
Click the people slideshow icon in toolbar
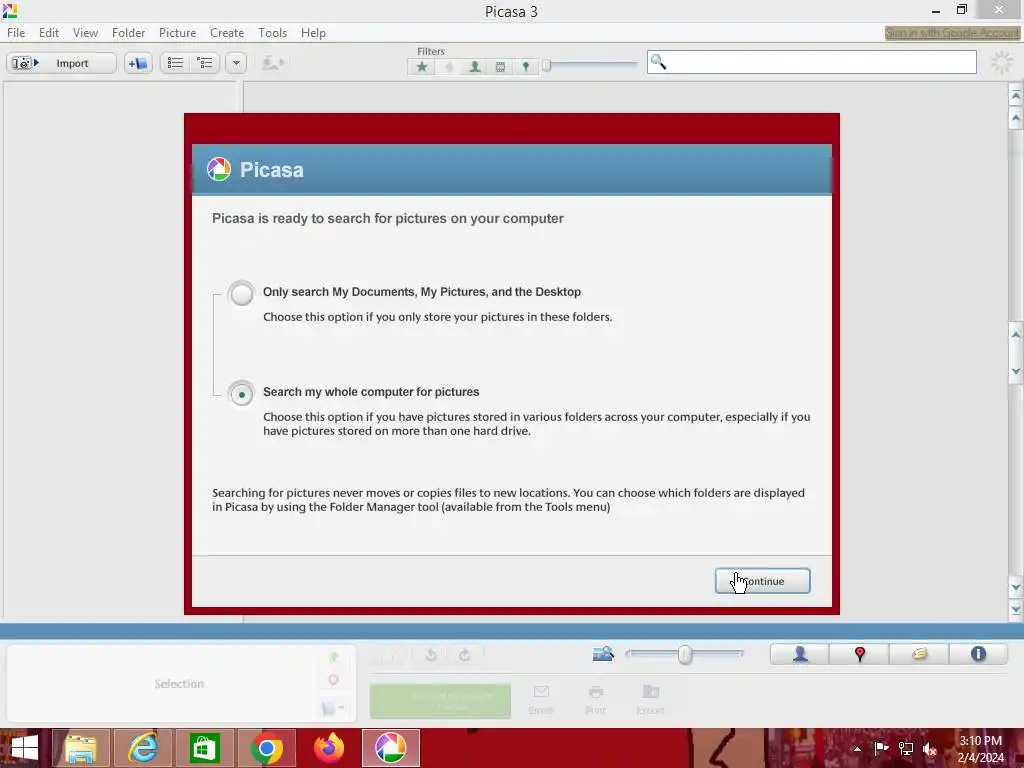[274, 63]
